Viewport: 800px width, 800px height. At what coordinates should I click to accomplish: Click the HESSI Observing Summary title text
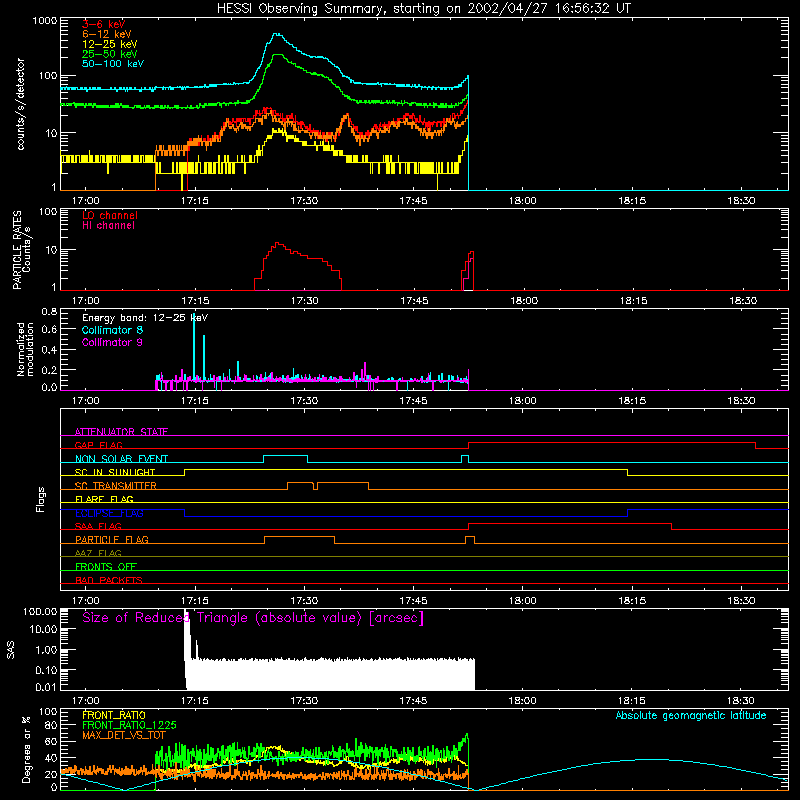(x=424, y=9)
